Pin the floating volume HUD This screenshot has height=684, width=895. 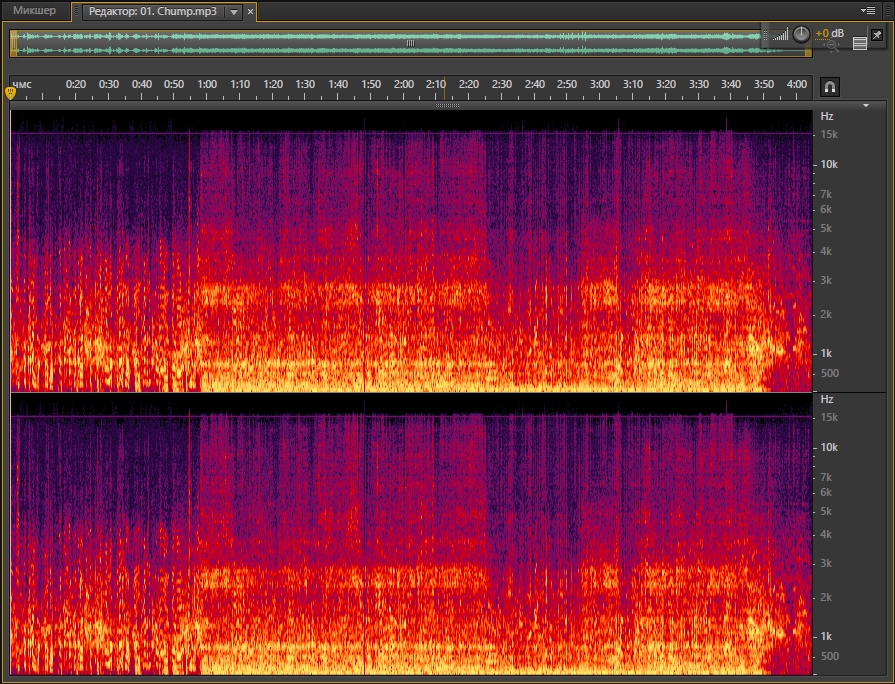coord(876,34)
